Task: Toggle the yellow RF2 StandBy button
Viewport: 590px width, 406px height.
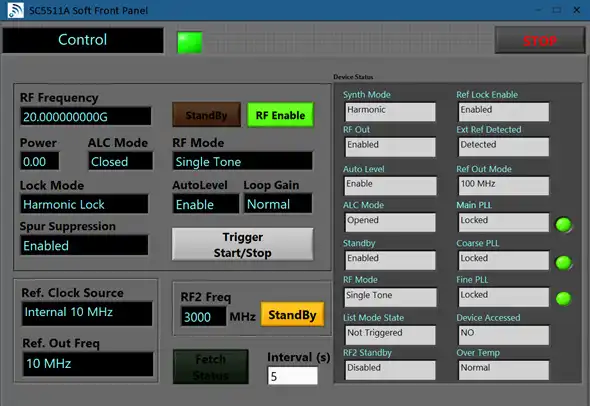Action: 292,314
